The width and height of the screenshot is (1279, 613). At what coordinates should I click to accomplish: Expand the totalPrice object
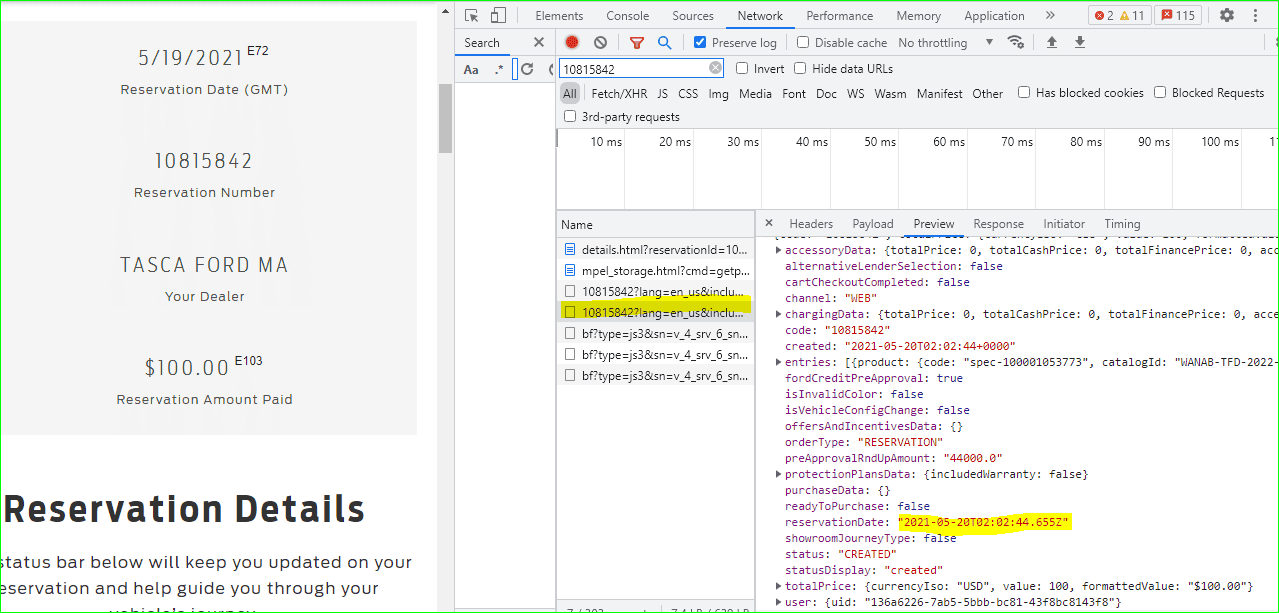[x=779, y=586]
